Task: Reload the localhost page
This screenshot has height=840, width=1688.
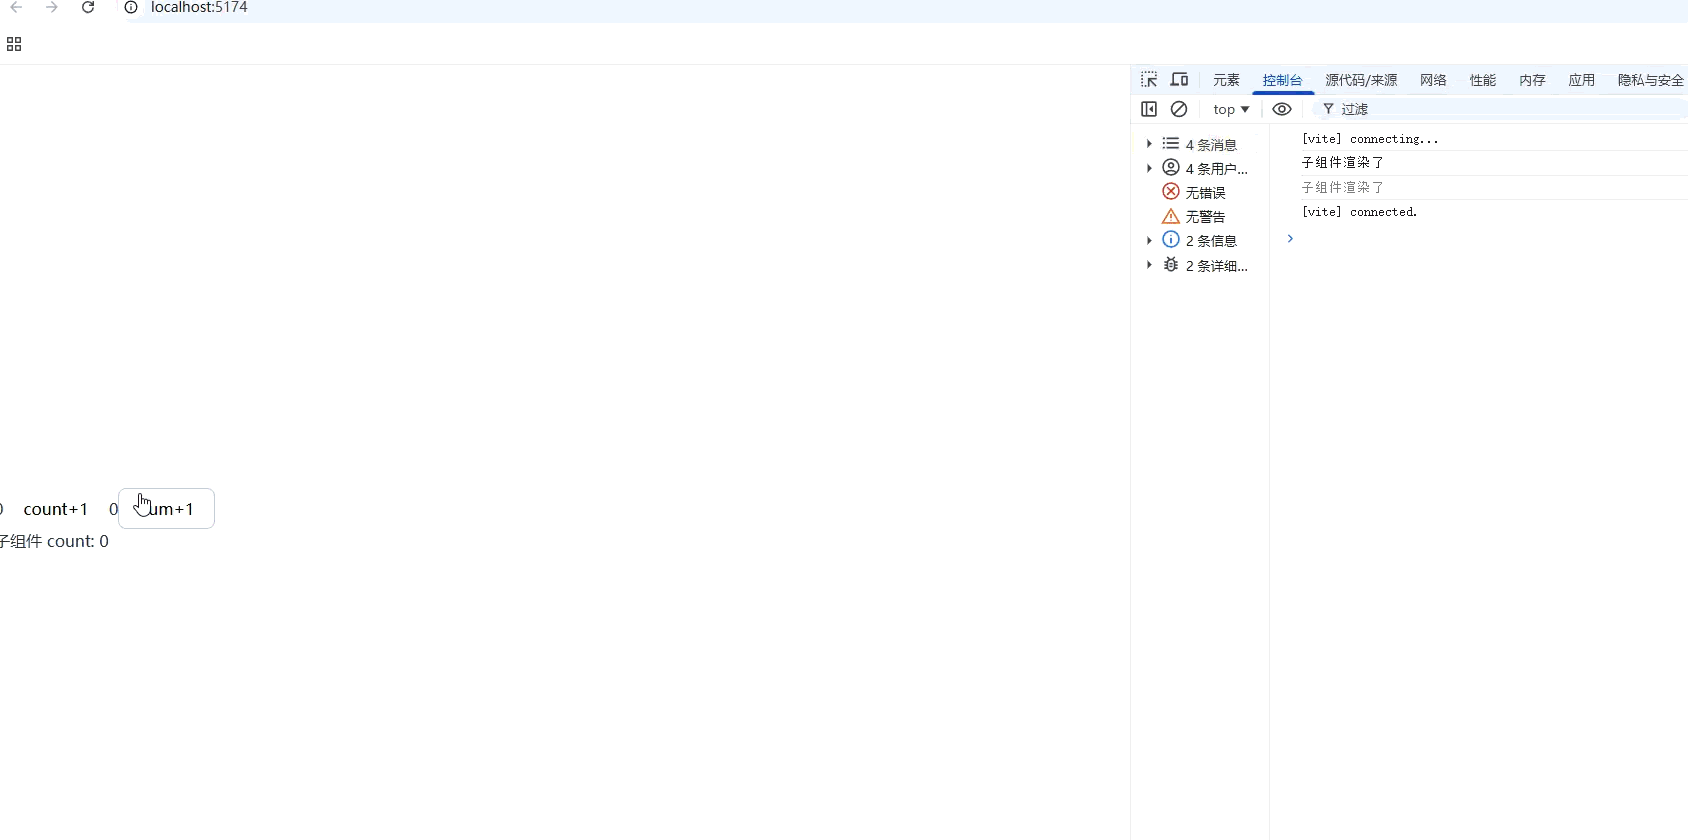Action: click(88, 7)
